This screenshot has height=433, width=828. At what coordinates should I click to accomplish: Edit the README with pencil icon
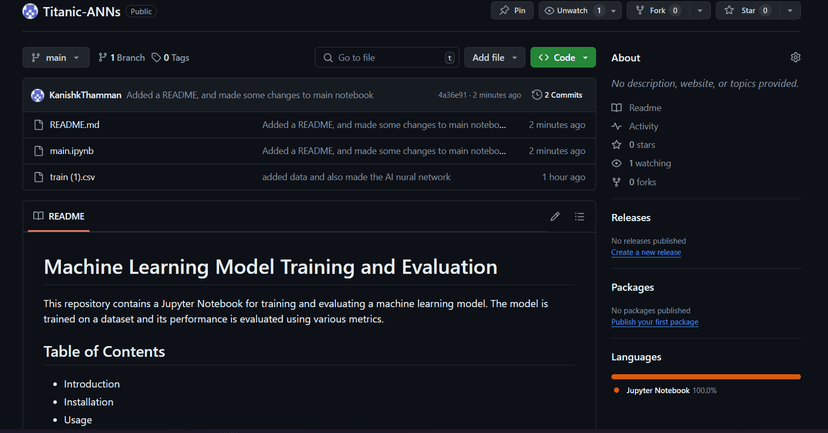tap(555, 216)
